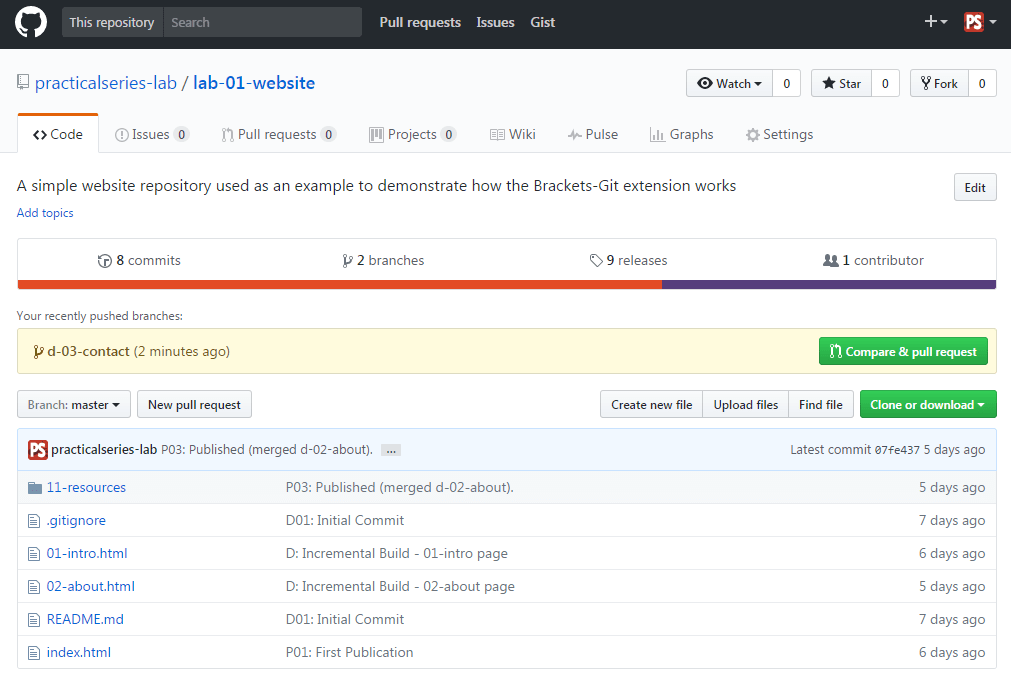
Task: Open the Graphs tab
Action: pyautogui.click(x=682, y=134)
